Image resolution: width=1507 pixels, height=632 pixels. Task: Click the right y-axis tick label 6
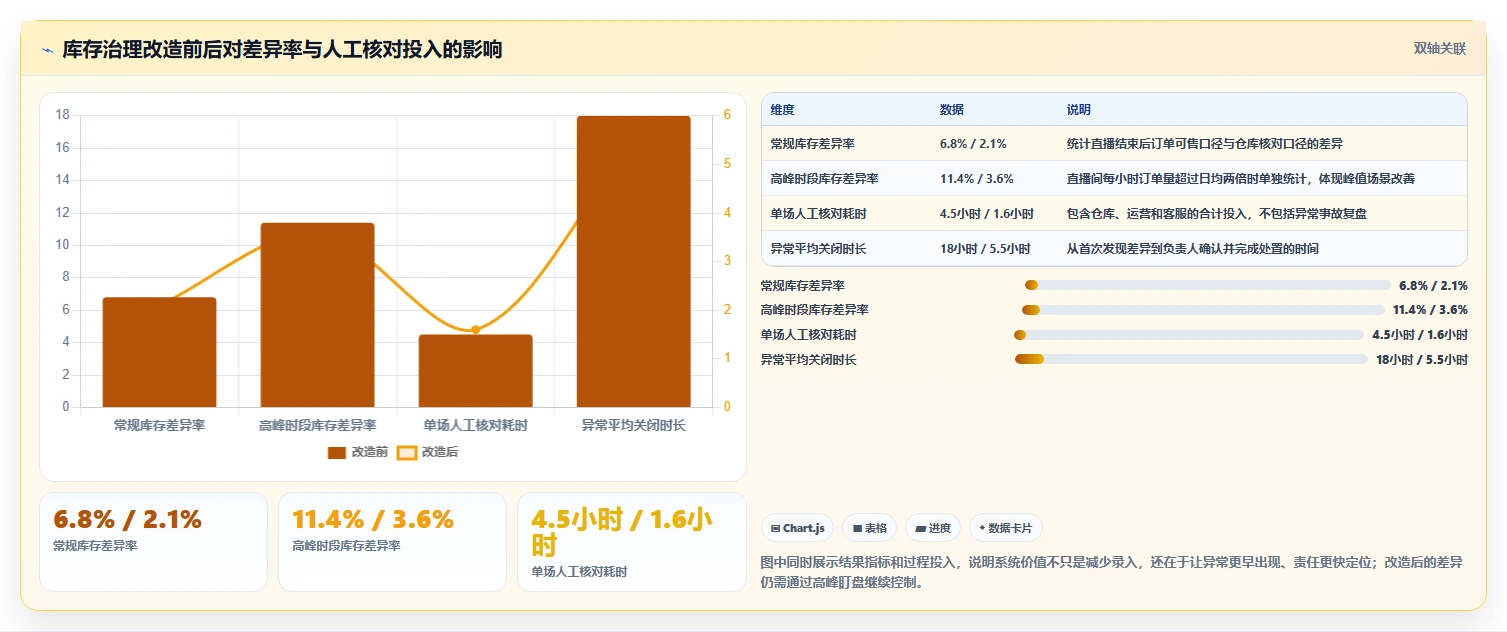click(727, 115)
